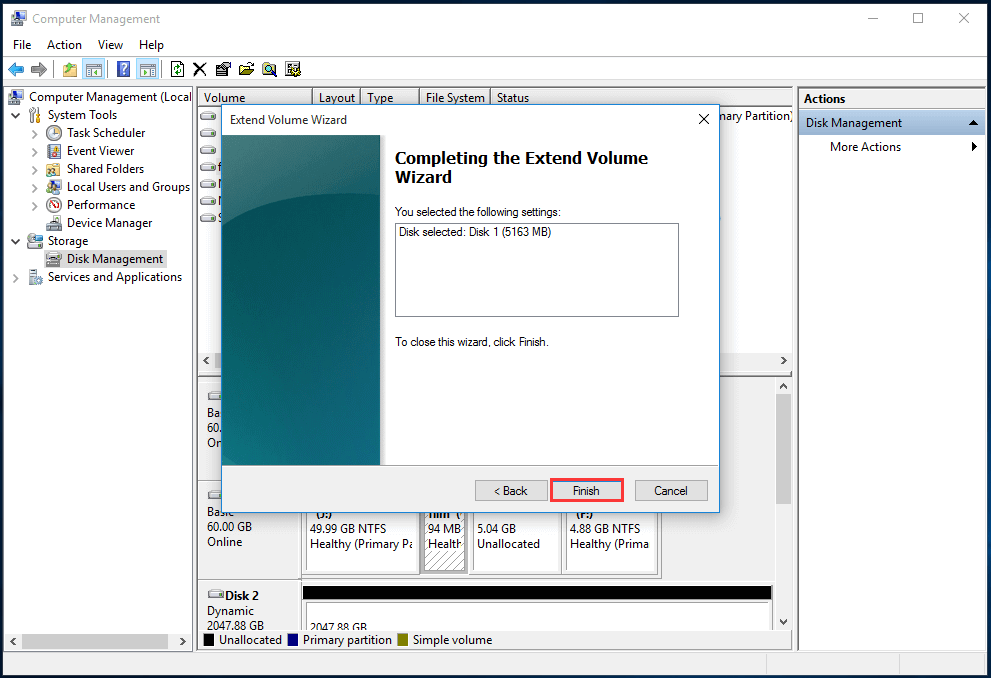
Task: Toggle the Show/Hide console tree pane
Action: pos(93,68)
